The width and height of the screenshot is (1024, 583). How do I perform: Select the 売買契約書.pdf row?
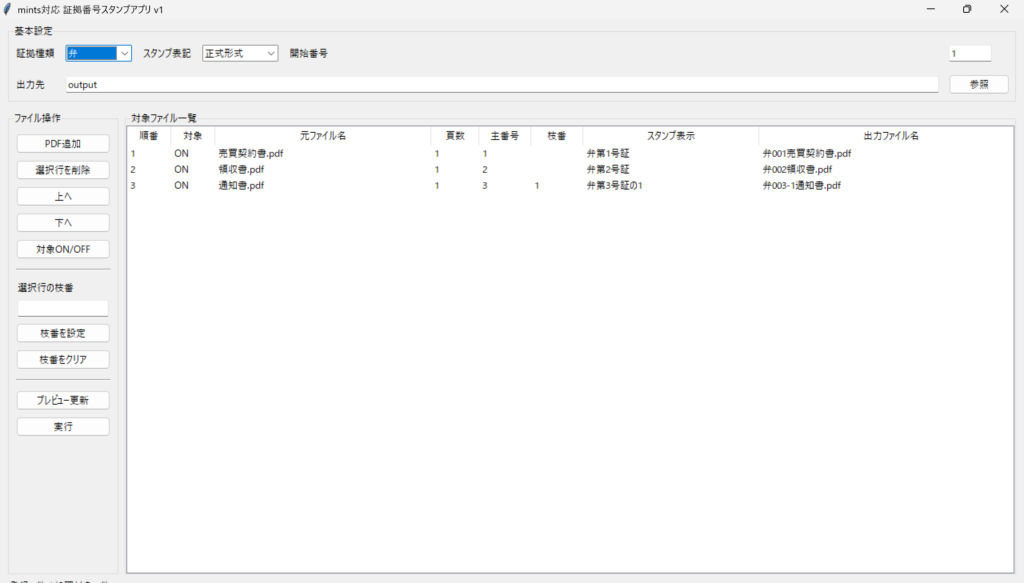tap(250, 154)
